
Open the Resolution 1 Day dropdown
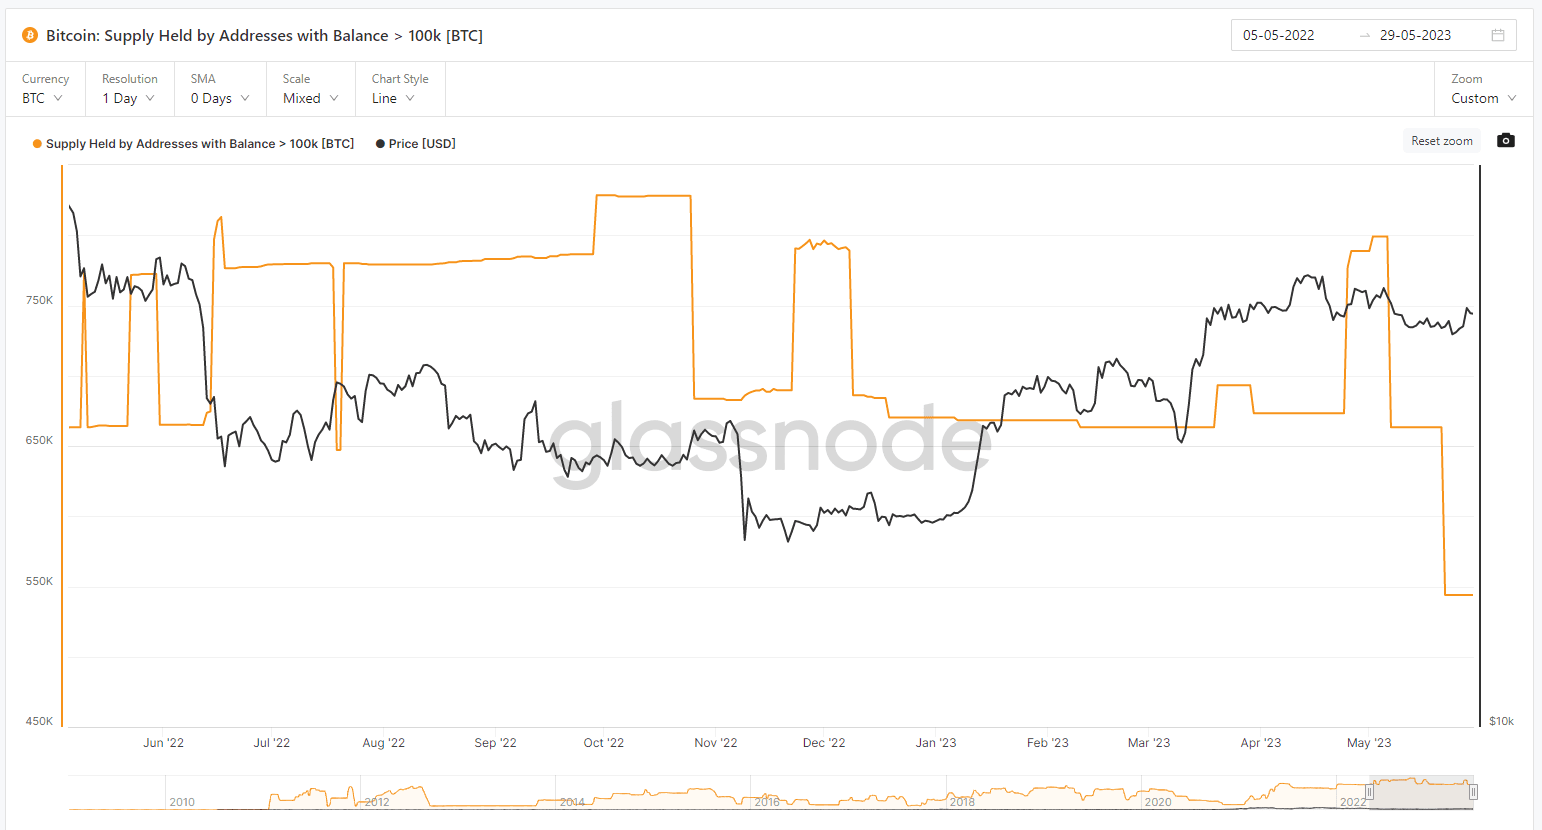tap(130, 89)
